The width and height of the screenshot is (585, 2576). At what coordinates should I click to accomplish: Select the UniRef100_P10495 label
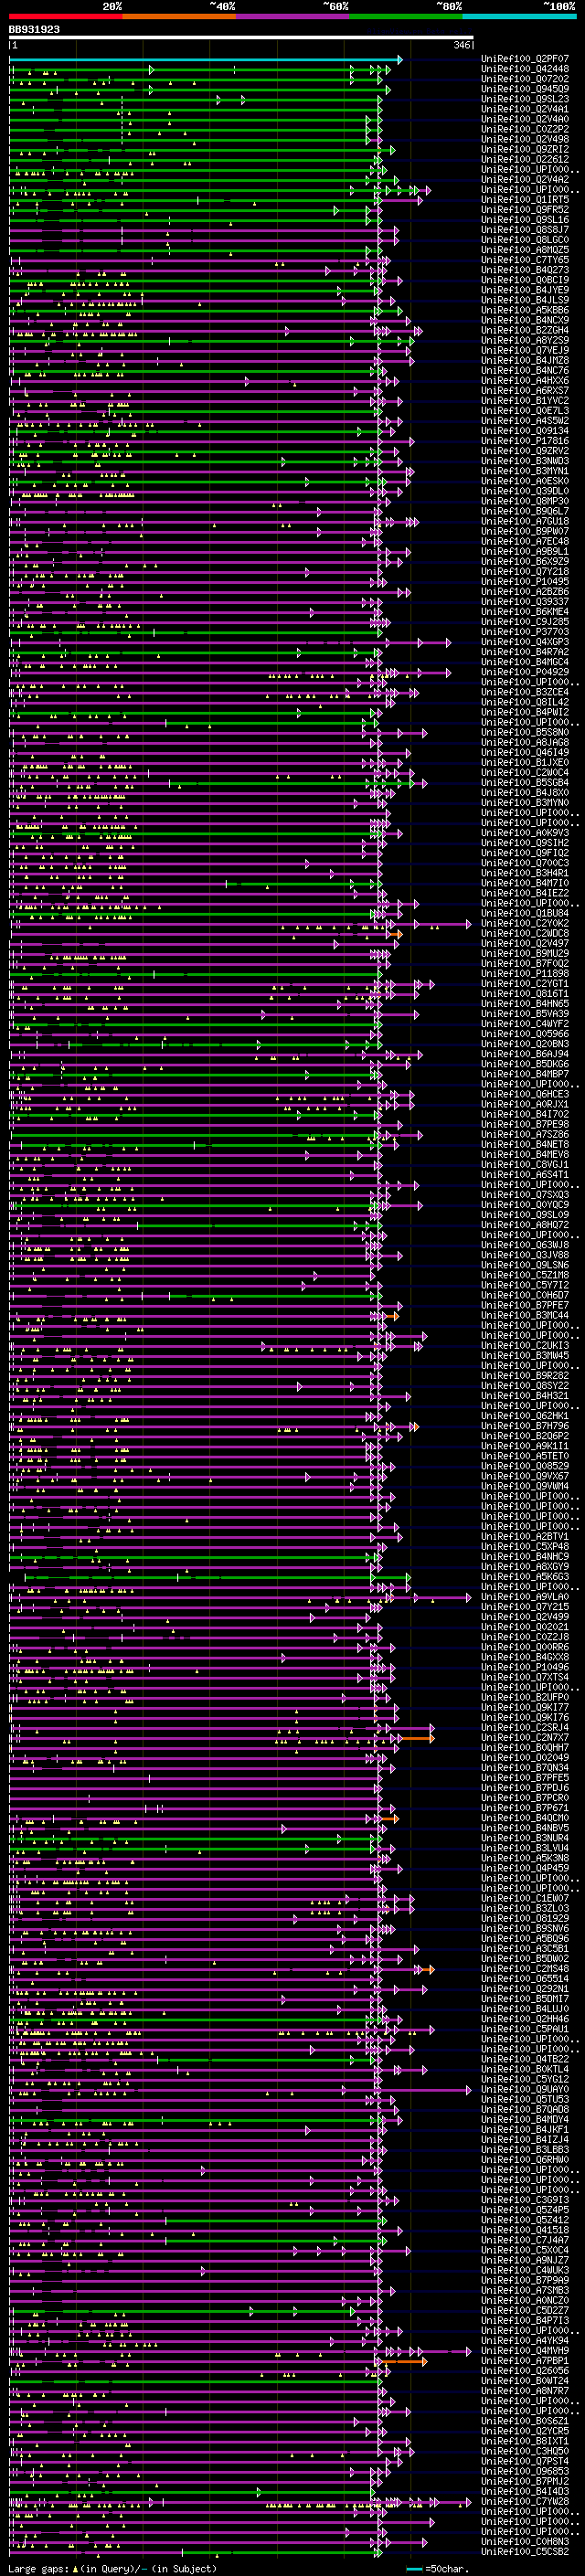[x=525, y=581]
